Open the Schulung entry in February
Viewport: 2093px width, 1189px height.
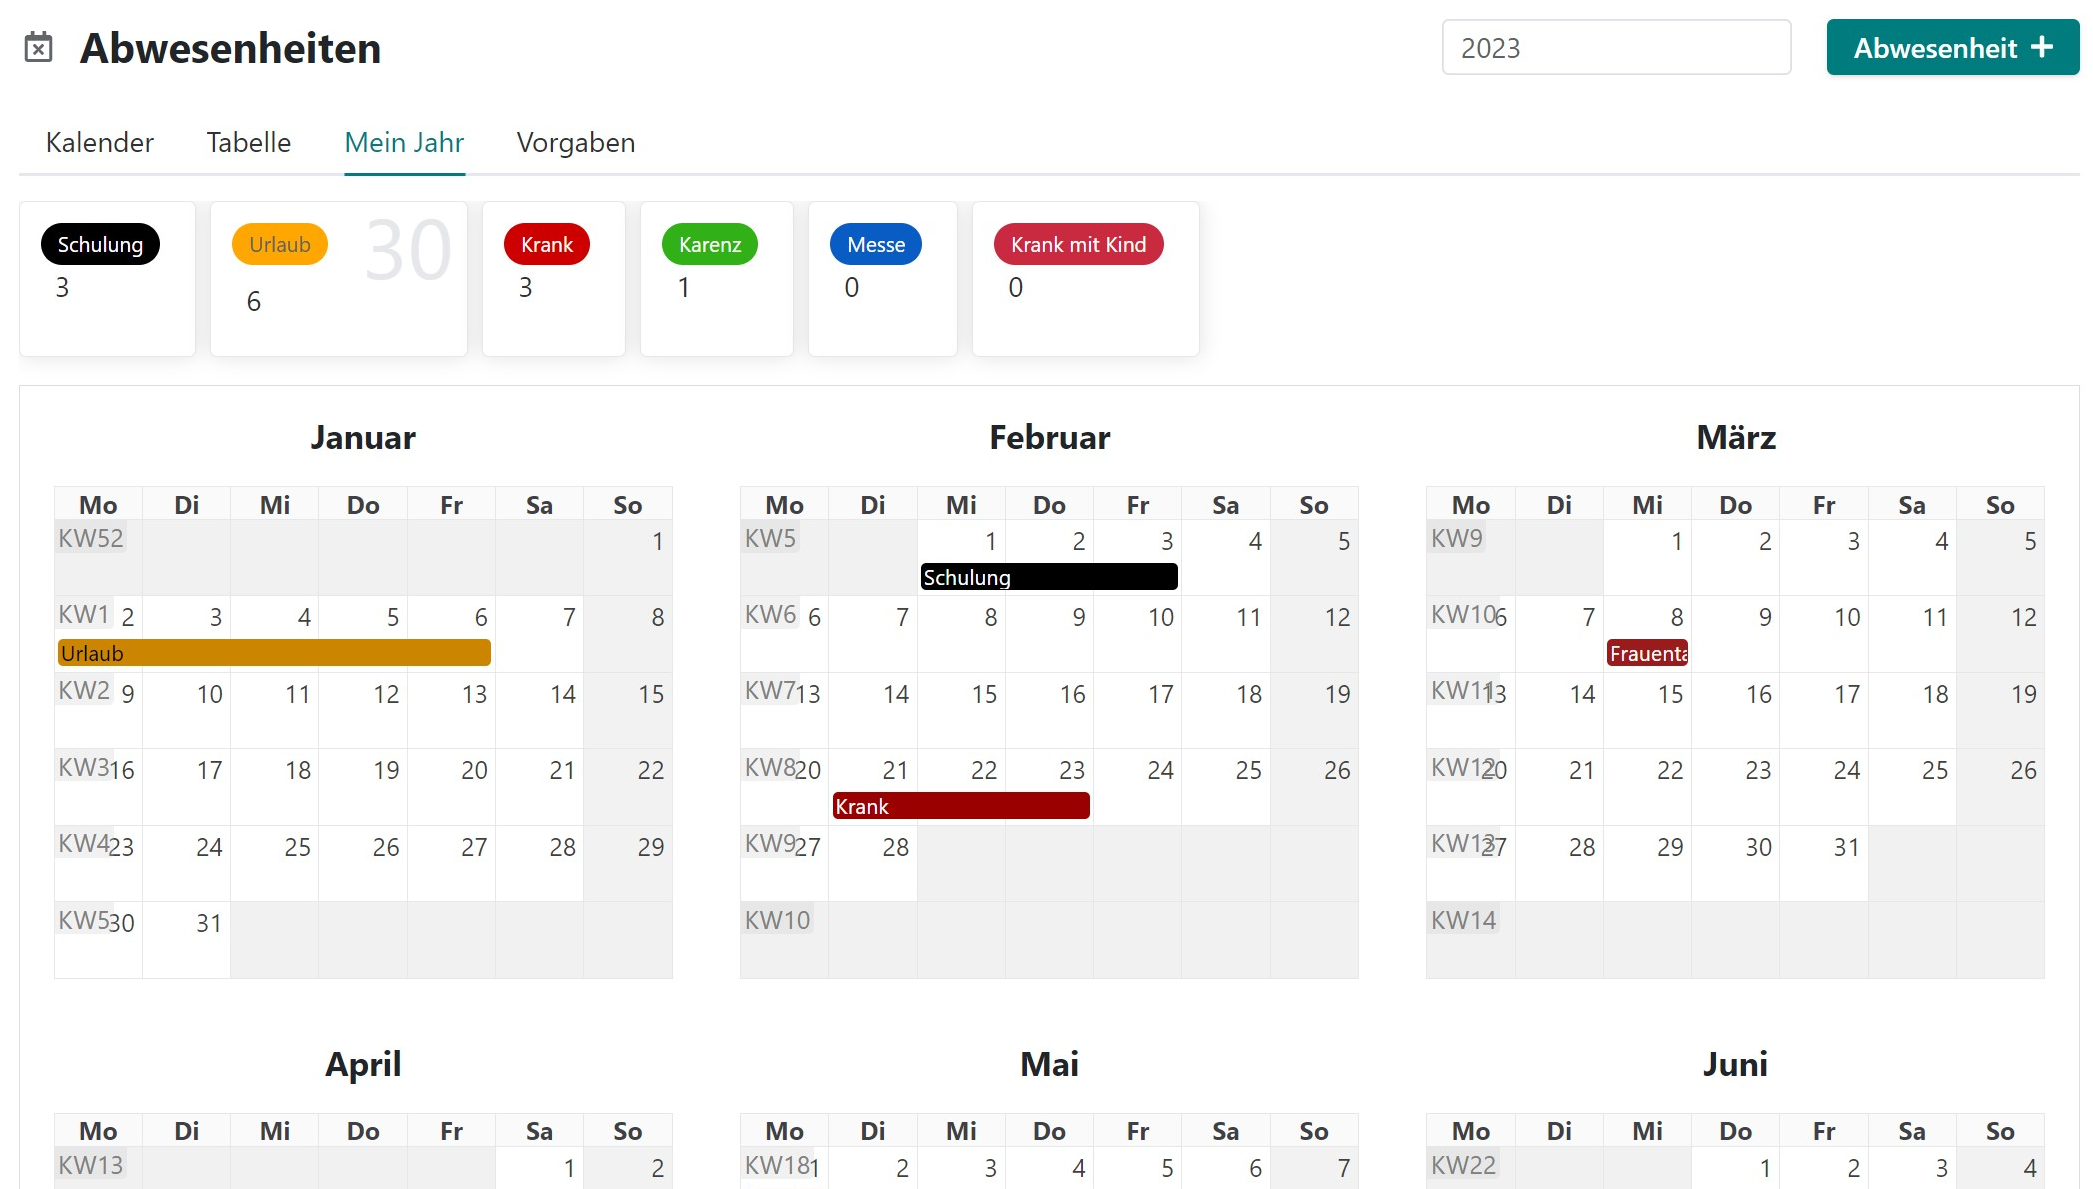1048,577
